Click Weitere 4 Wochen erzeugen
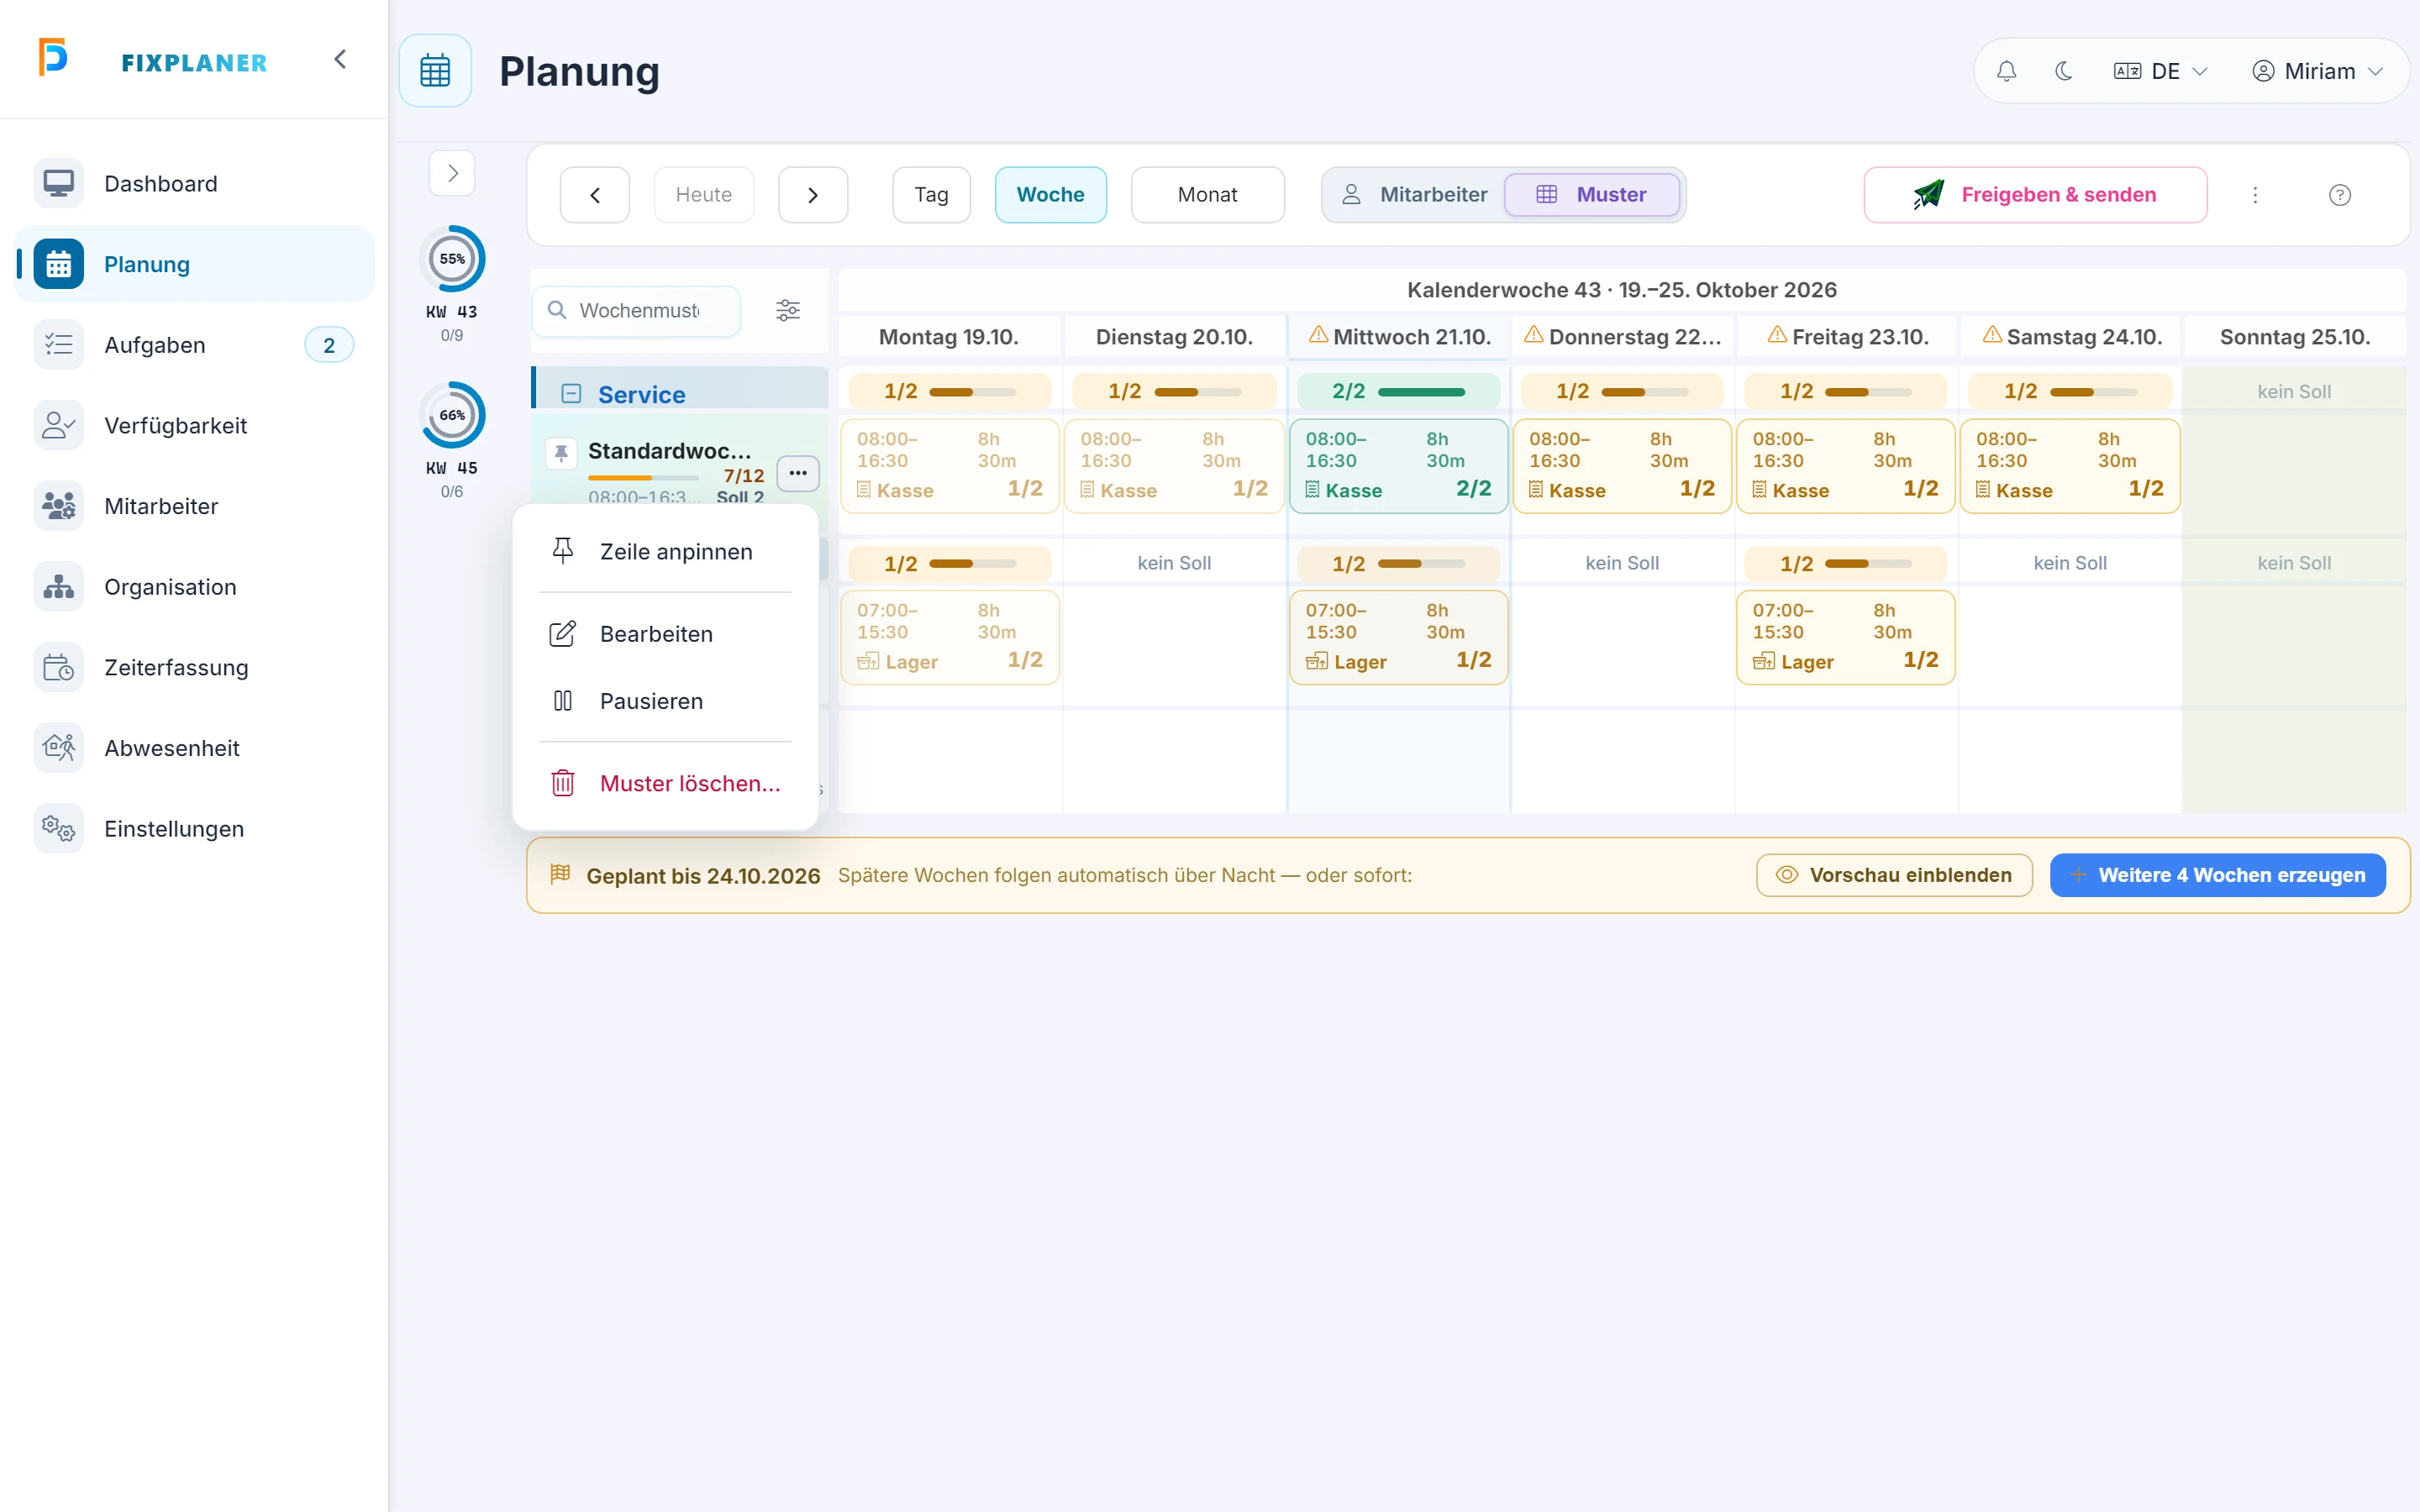2420x1512 pixels. tap(2217, 875)
